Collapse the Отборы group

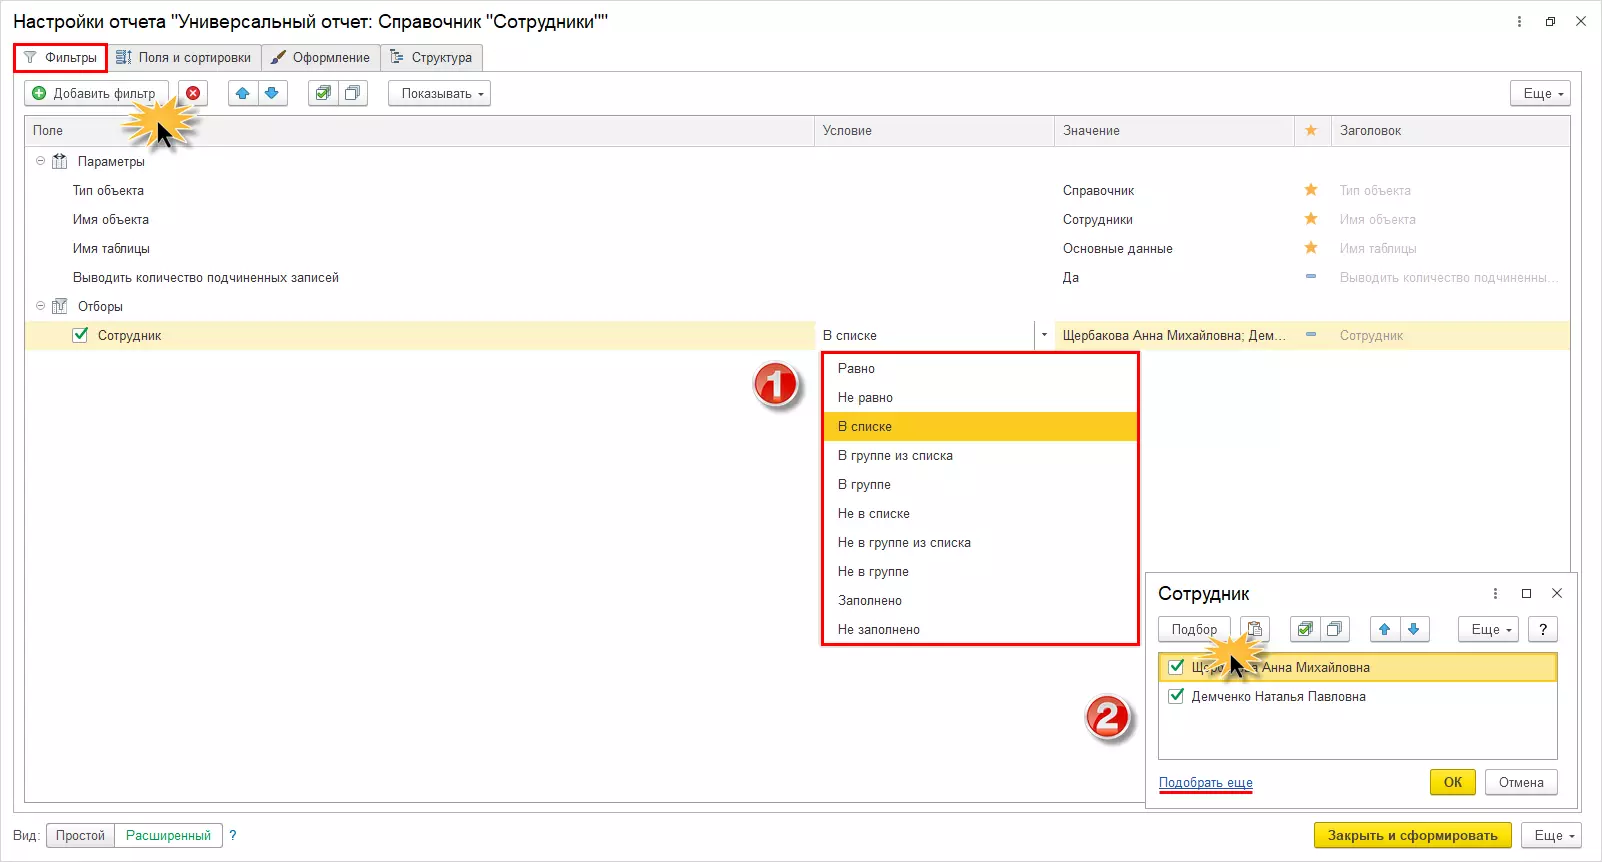click(x=41, y=306)
